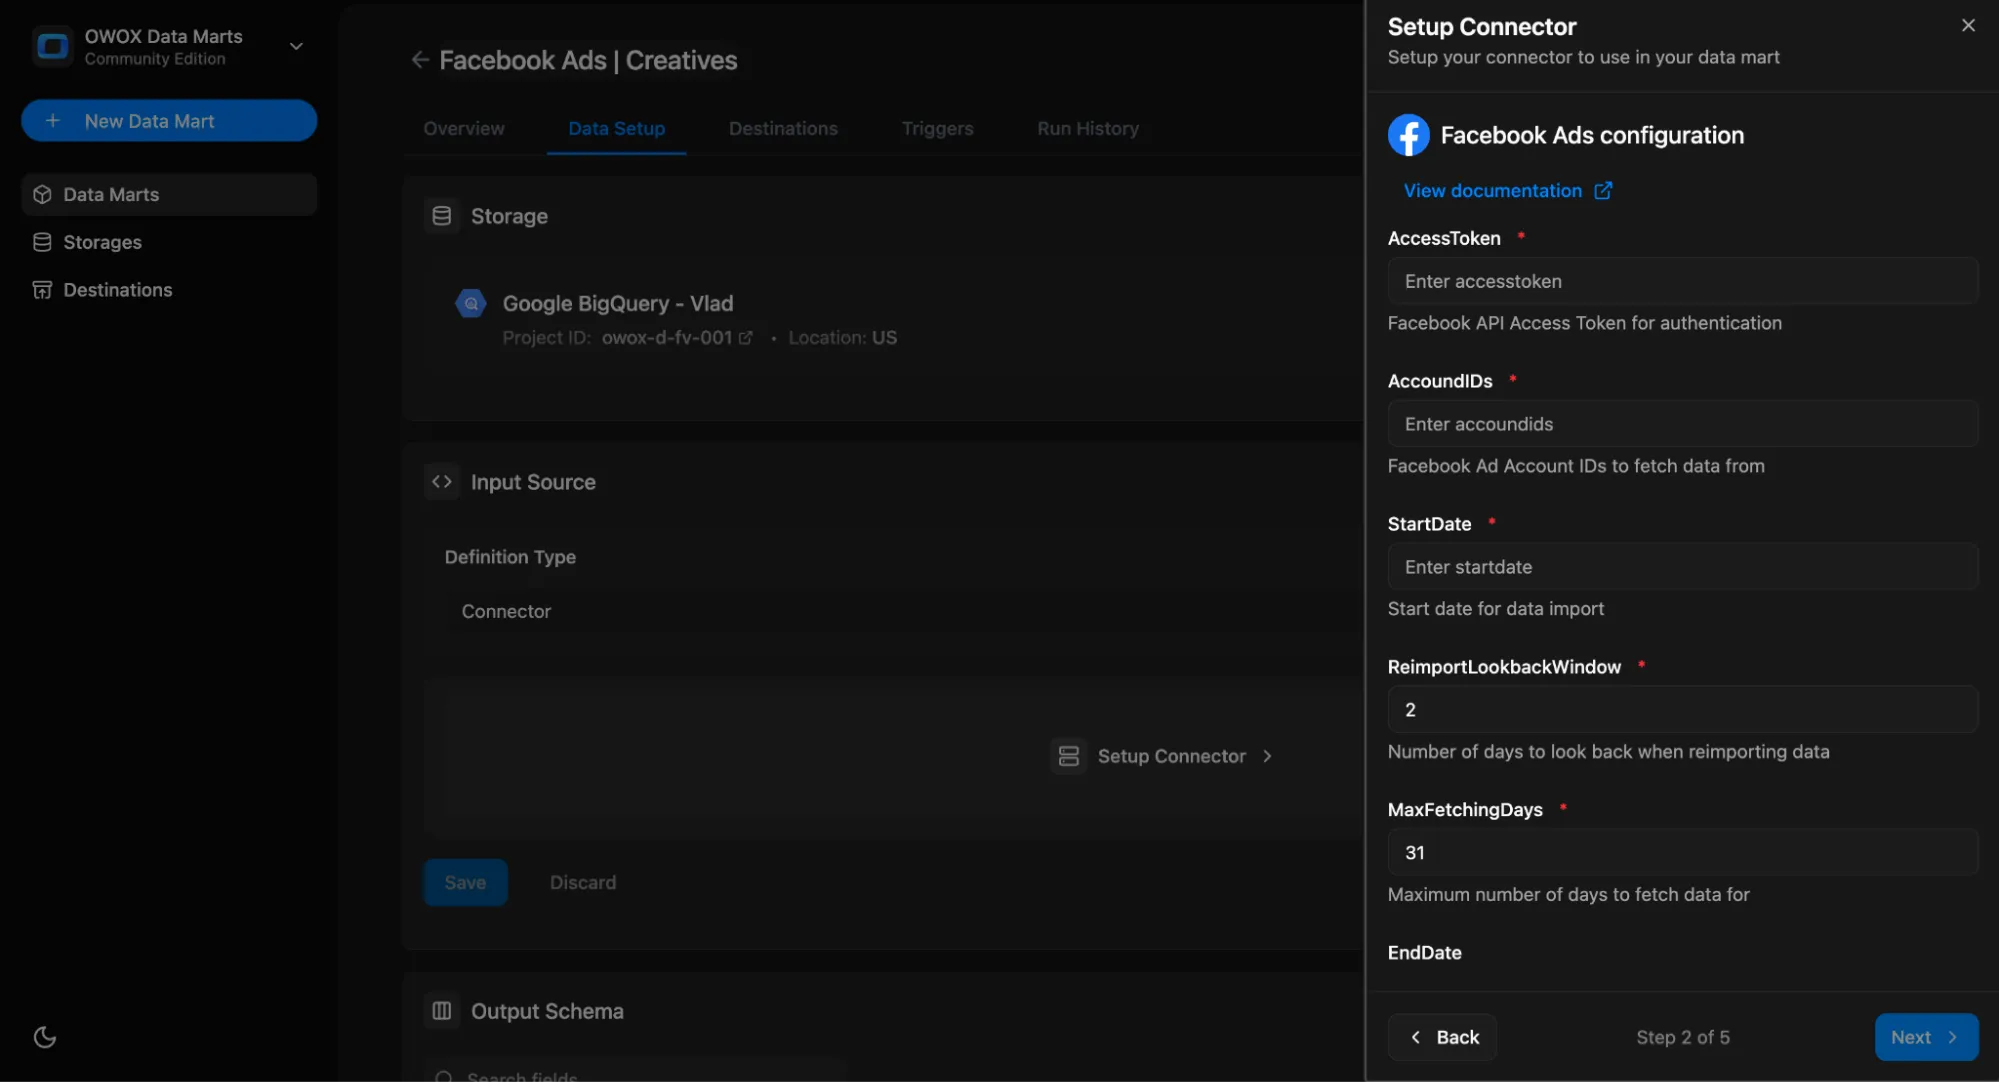Click the back arrow beside Facebook Ads title

click(x=420, y=60)
